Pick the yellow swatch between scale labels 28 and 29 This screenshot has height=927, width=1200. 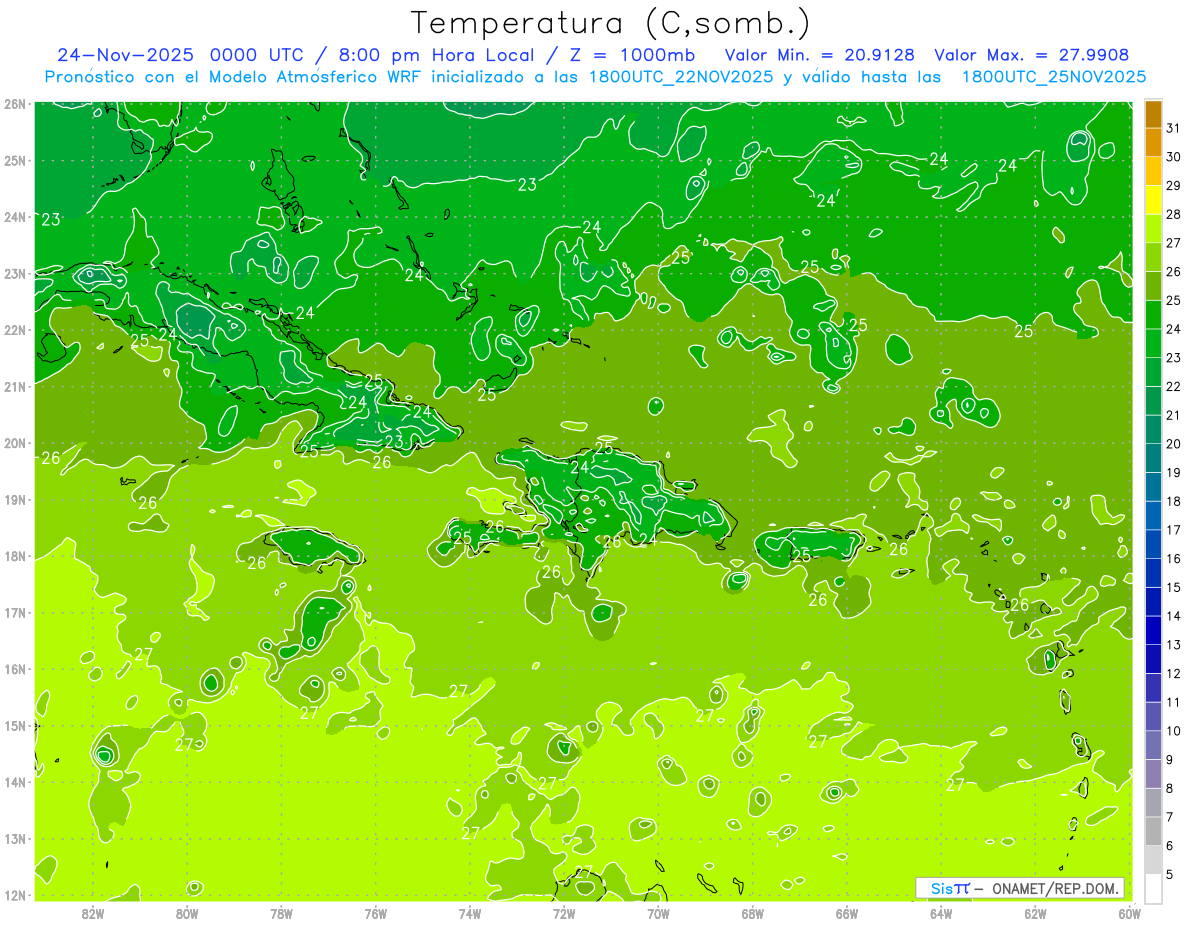[1153, 200]
